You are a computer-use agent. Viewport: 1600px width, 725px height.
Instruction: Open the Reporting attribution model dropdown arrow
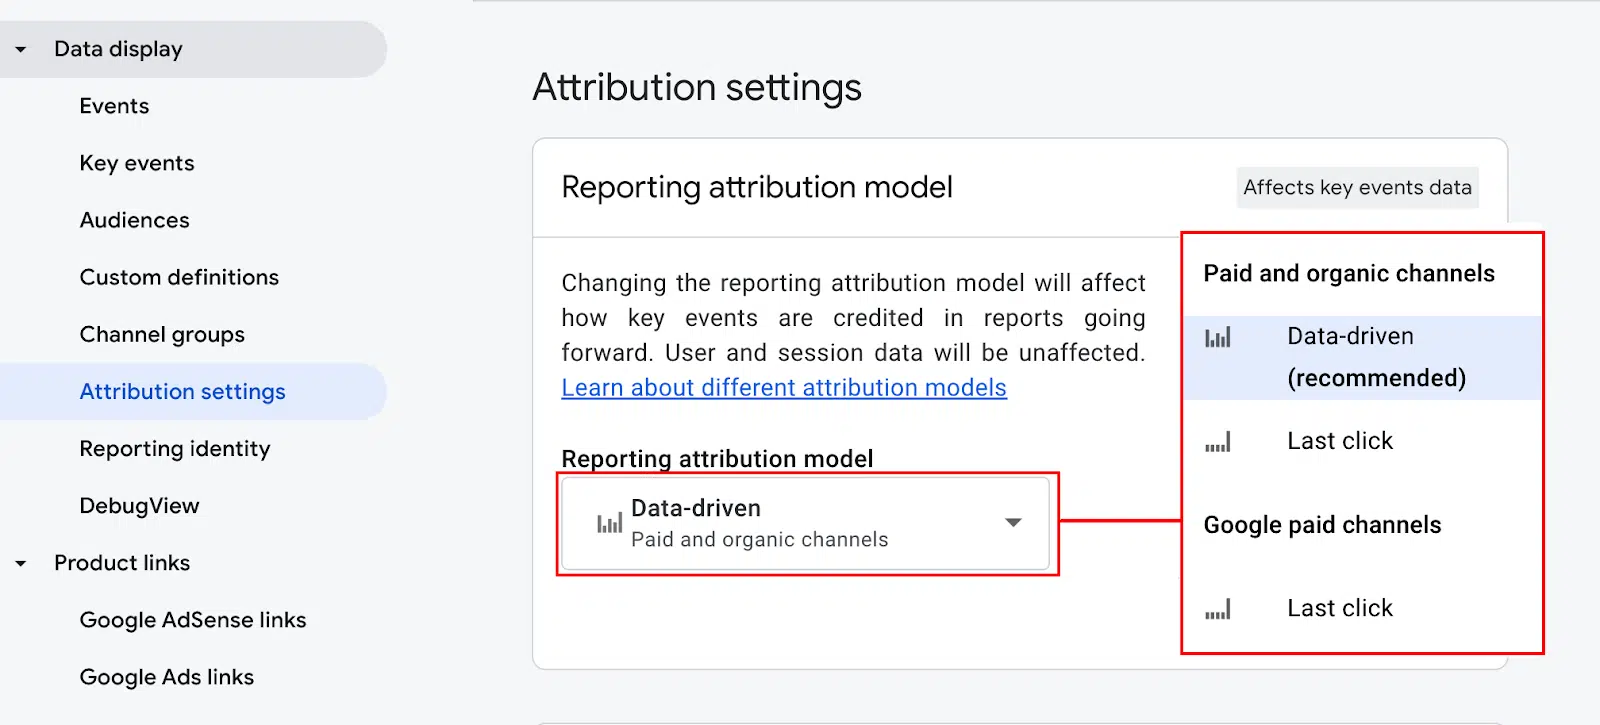point(1013,523)
